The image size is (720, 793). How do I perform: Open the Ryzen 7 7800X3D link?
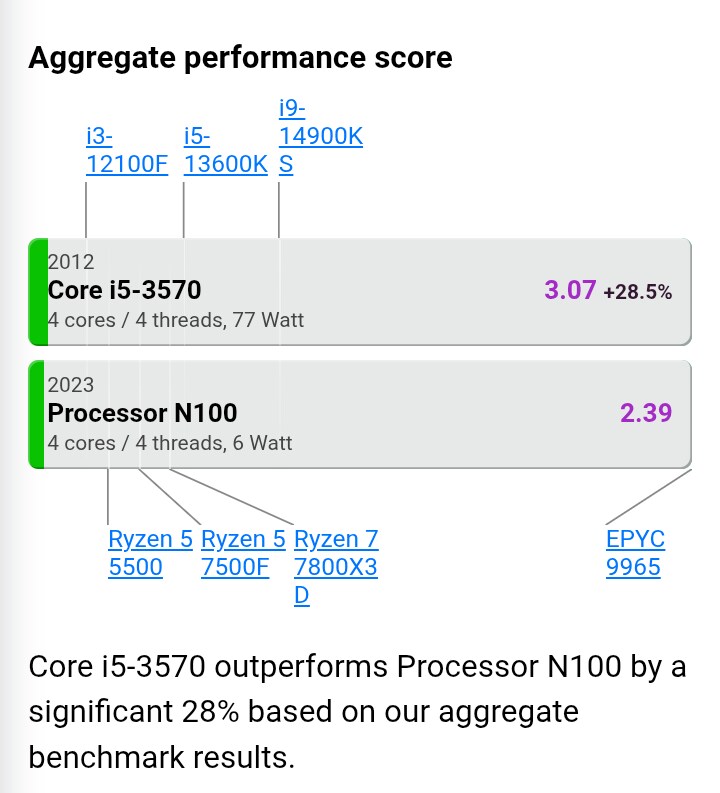click(x=336, y=567)
